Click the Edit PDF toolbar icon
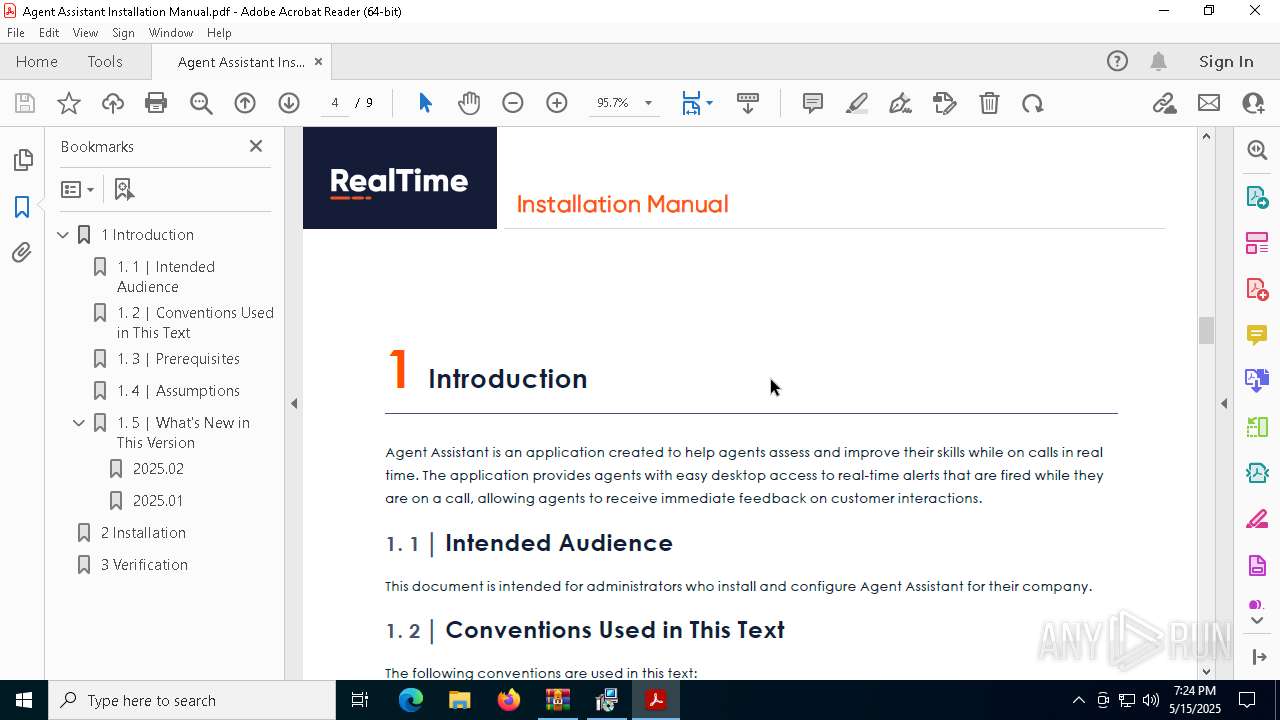This screenshot has width=1280, height=720. click(945, 103)
